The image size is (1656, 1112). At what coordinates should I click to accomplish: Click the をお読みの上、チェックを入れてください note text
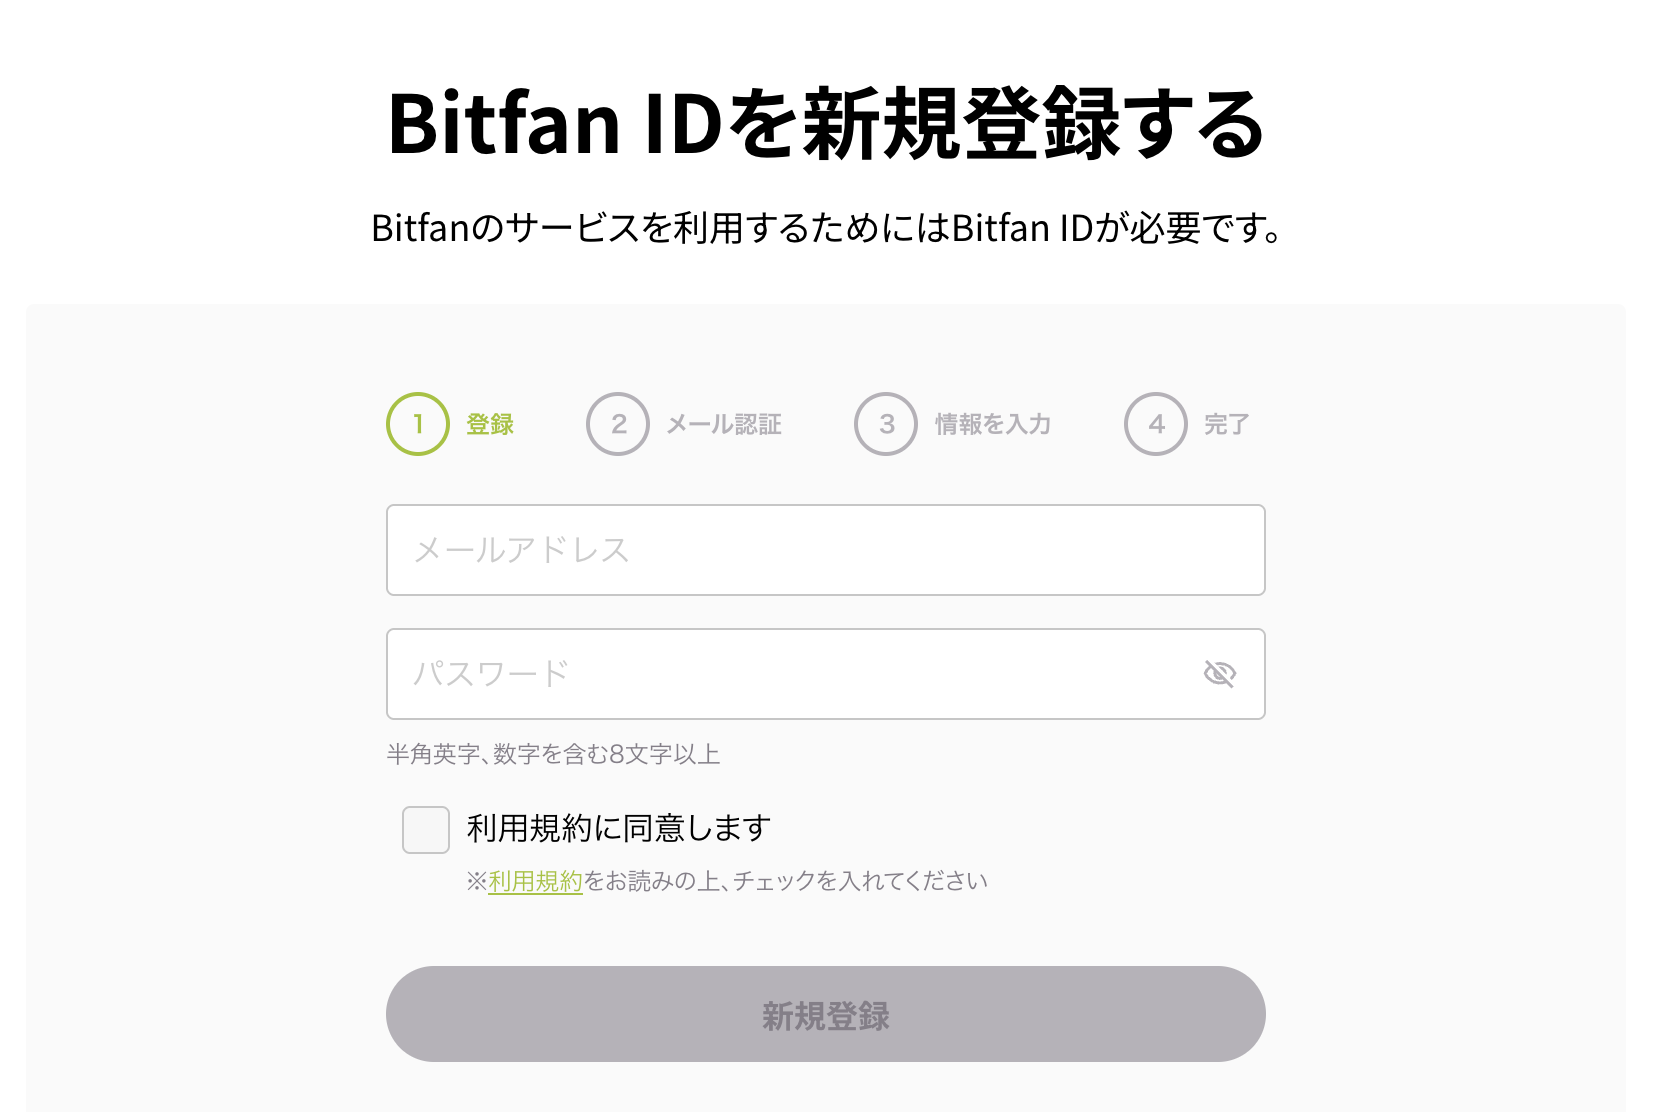pyautogui.click(x=786, y=881)
